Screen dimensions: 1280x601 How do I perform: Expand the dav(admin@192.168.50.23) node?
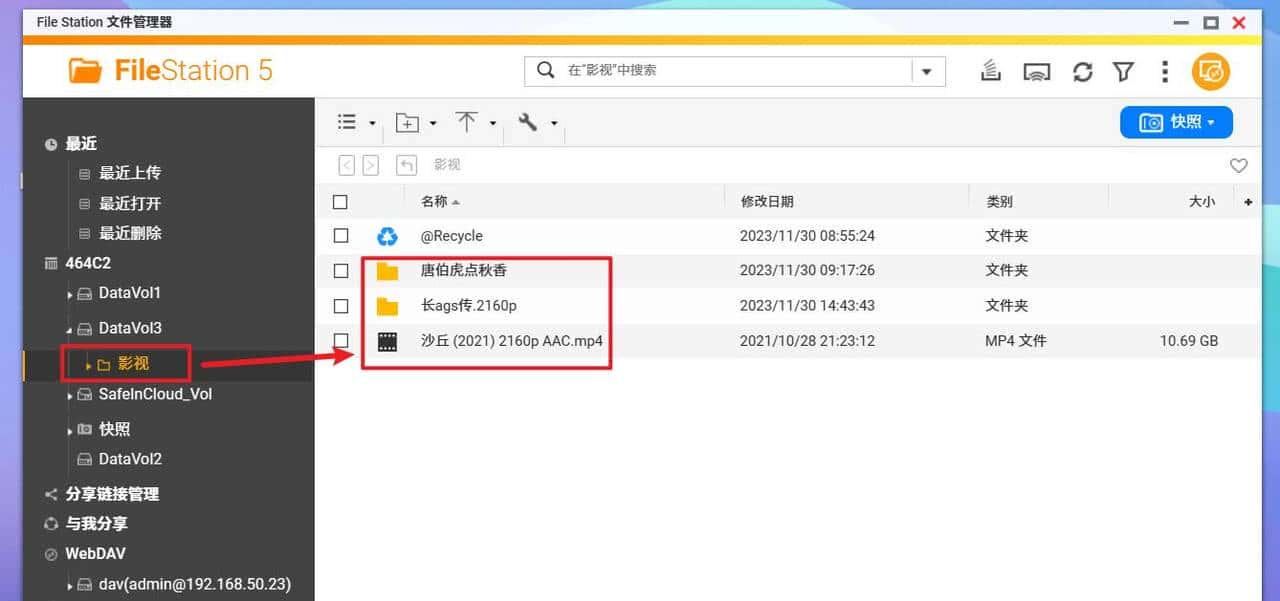(x=70, y=586)
